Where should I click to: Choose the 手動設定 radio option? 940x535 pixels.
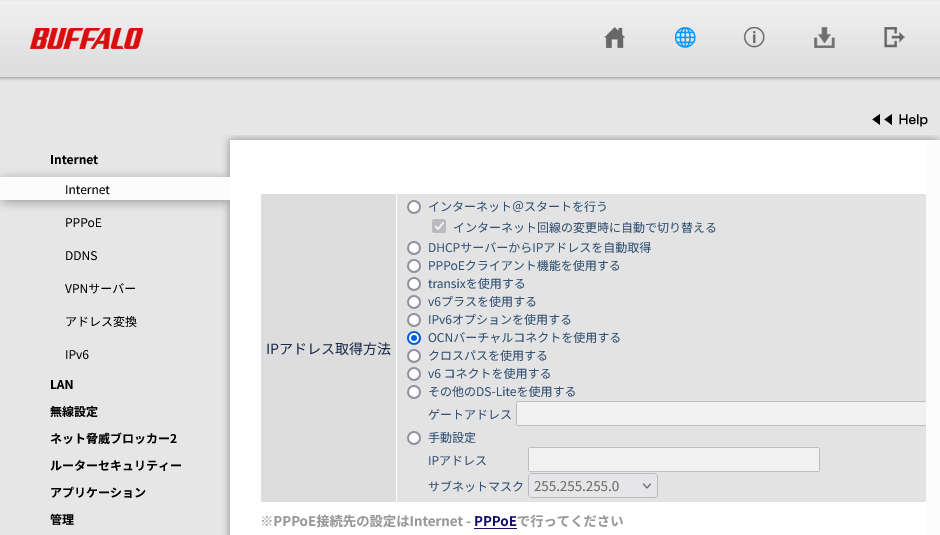(x=414, y=438)
